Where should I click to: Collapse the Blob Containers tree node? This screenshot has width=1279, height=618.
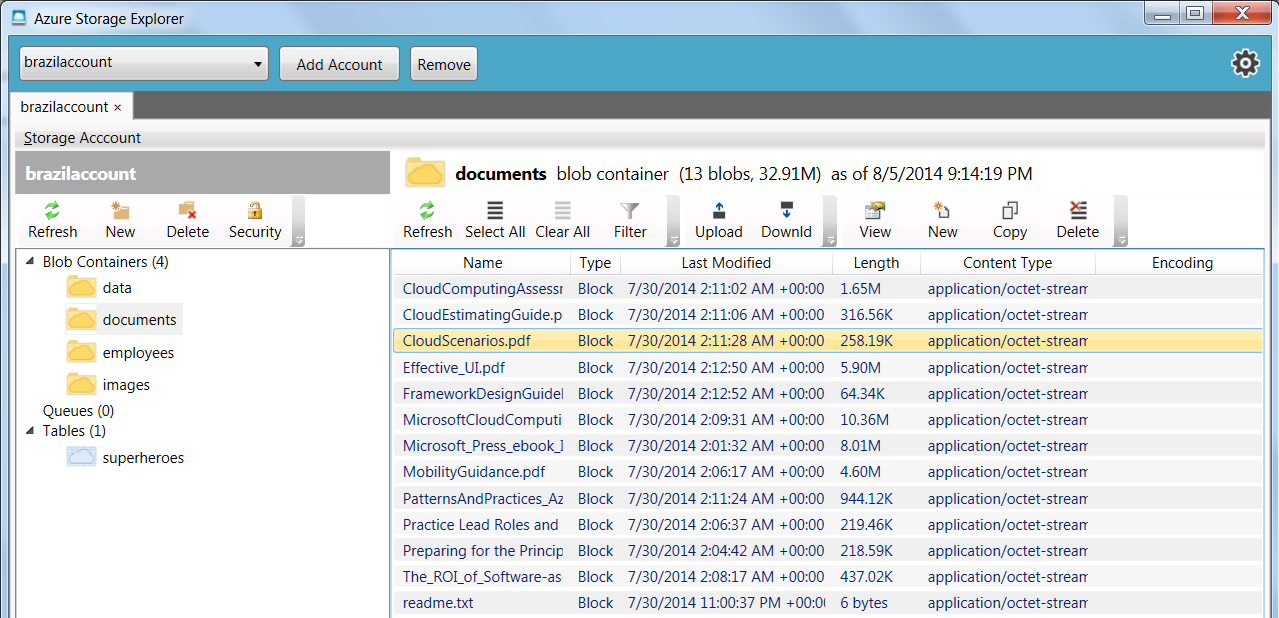(30, 262)
